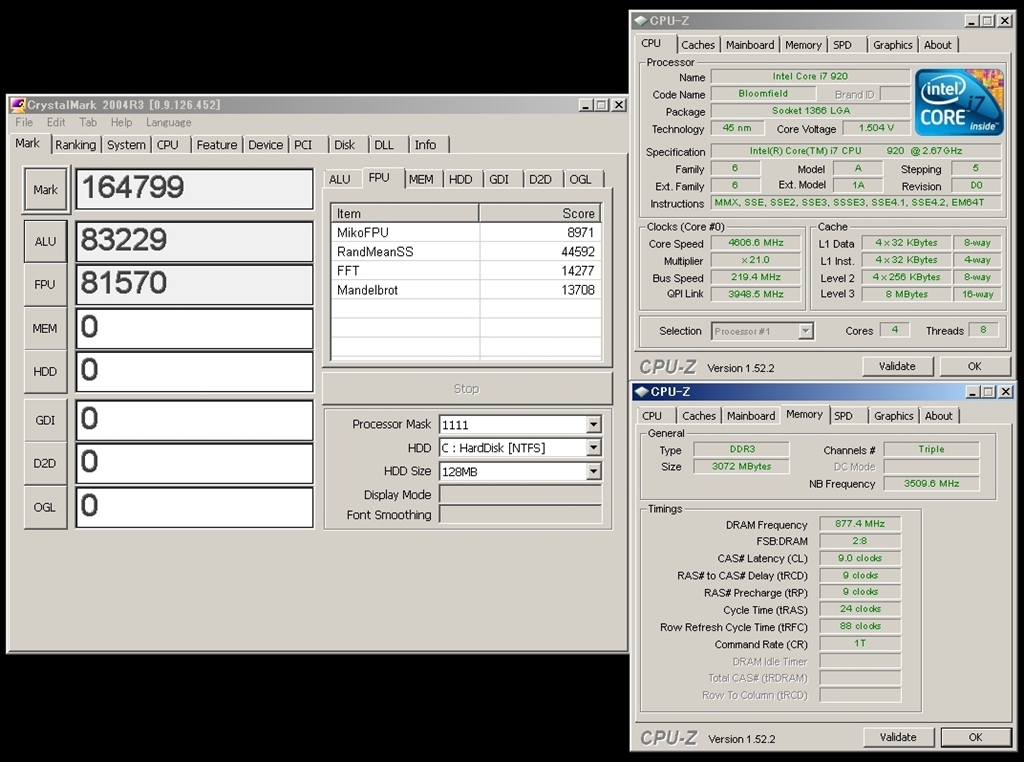The height and width of the screenshot is (762, 1024).
Task: Run the OGL benchmark button
Action: point(45,507)
